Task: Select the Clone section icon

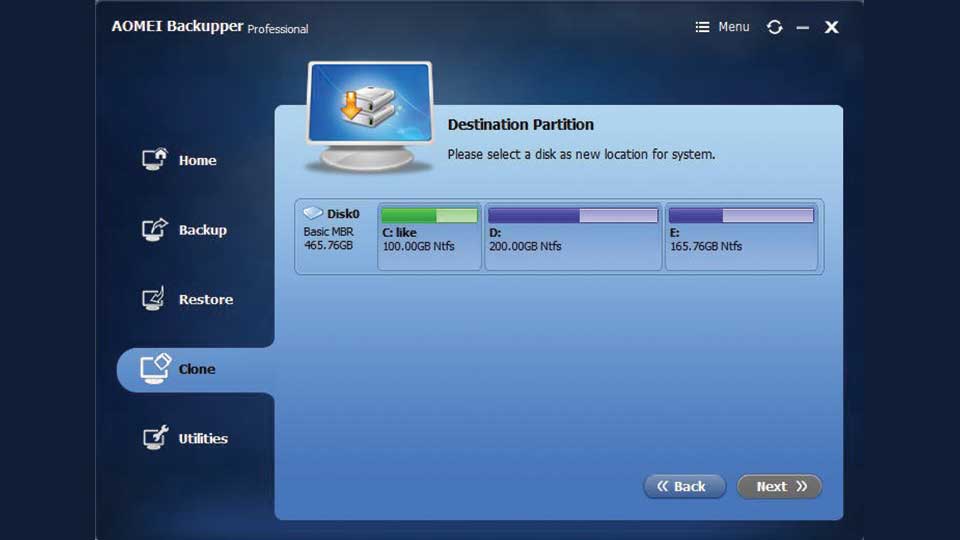Action: coord(155,369)
